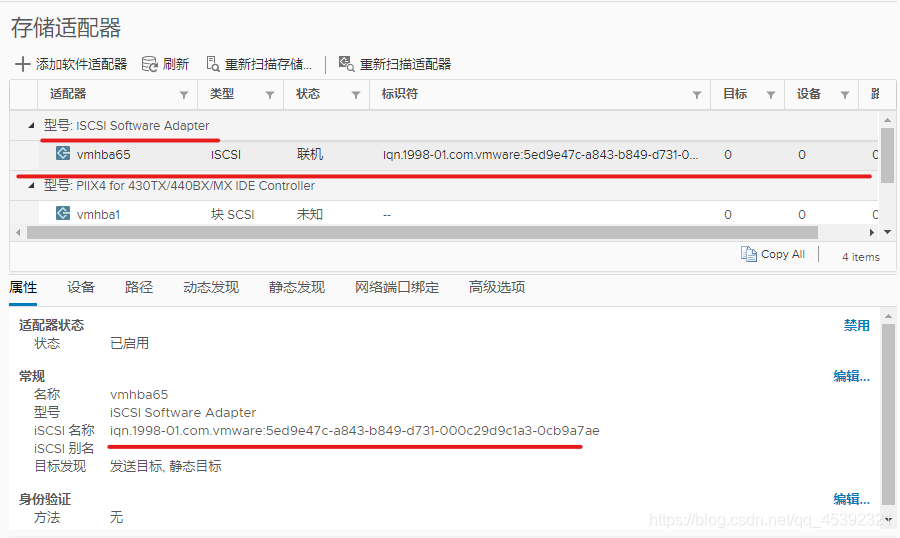Click the 状态 column header text
The width and height of the screenshot is (900, 538).
(x=308, y=94)
